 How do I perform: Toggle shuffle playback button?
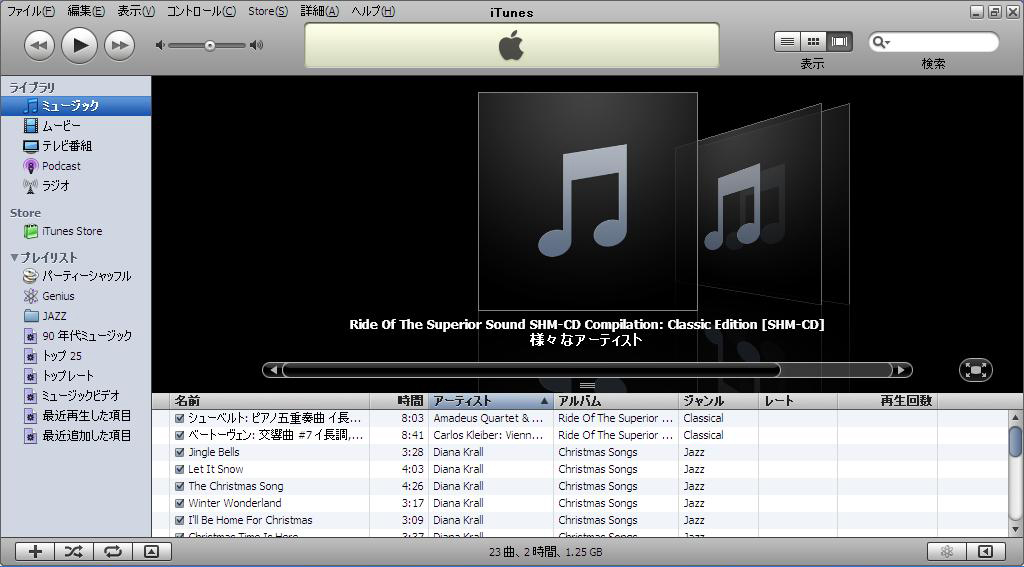74,552
